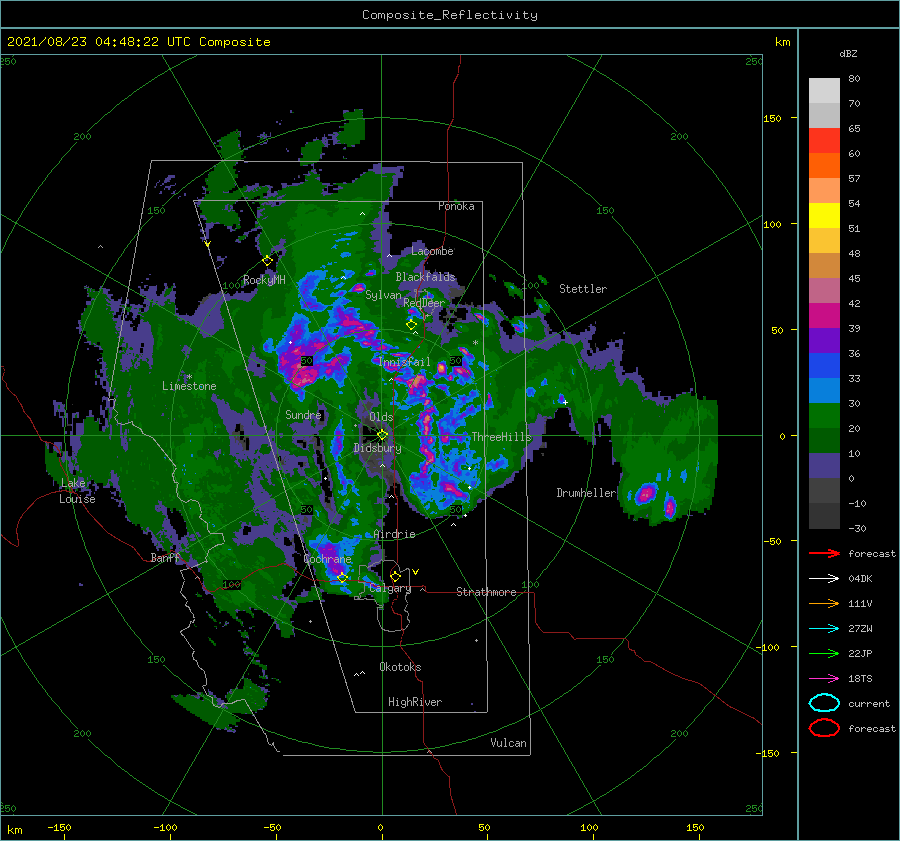
Task: Select the cyan 27ZW arrow icon
Action: tap(824, 629)
